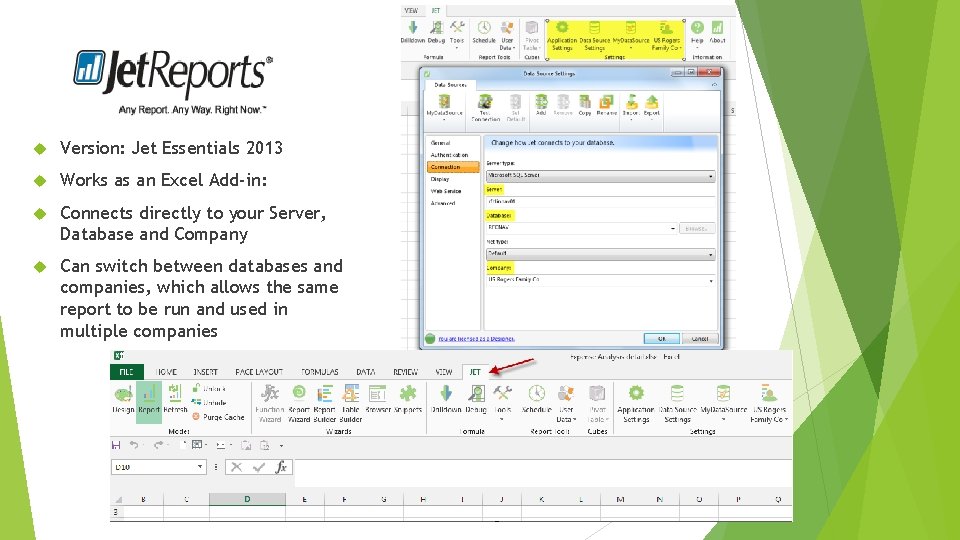Click Cancel in the Data Source Settings dialog
This screenshot has height=540, width=960.
click(x=700, y=339)
